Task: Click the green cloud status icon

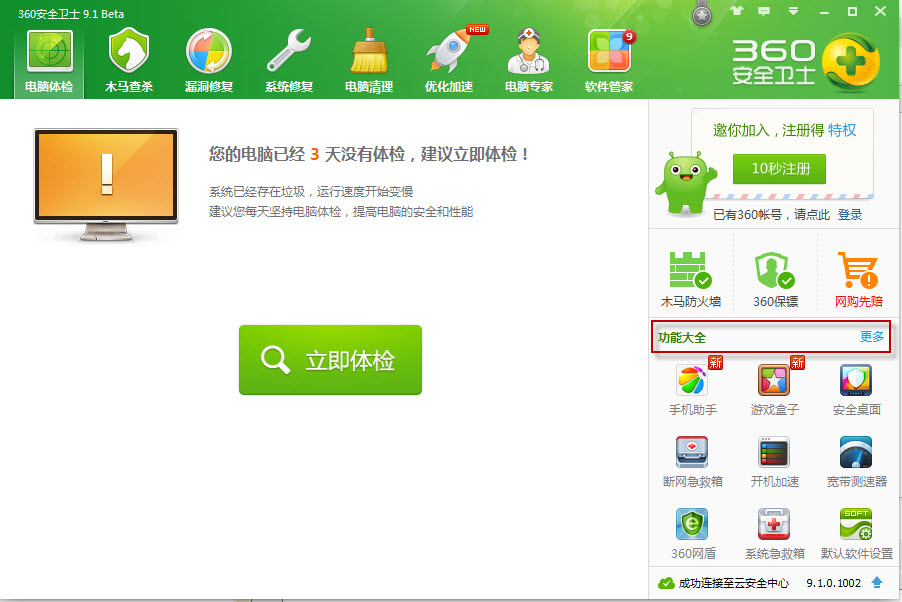Action: (666, 583)
